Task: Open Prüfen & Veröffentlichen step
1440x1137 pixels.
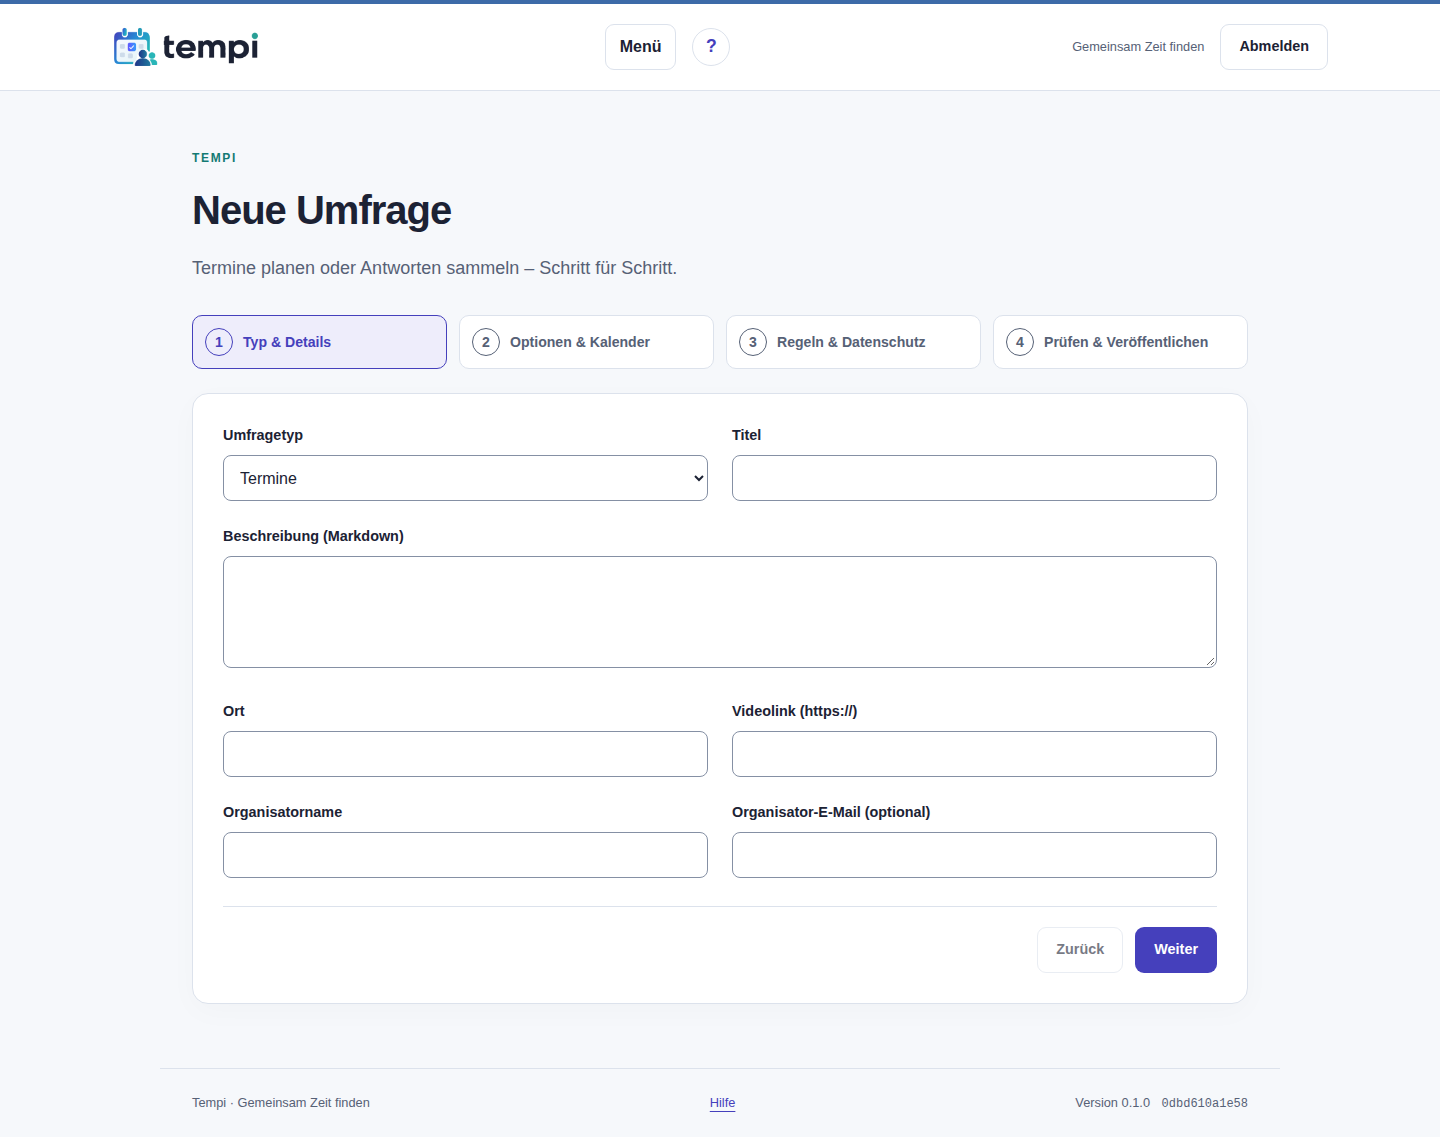Action: (1120, 342)
